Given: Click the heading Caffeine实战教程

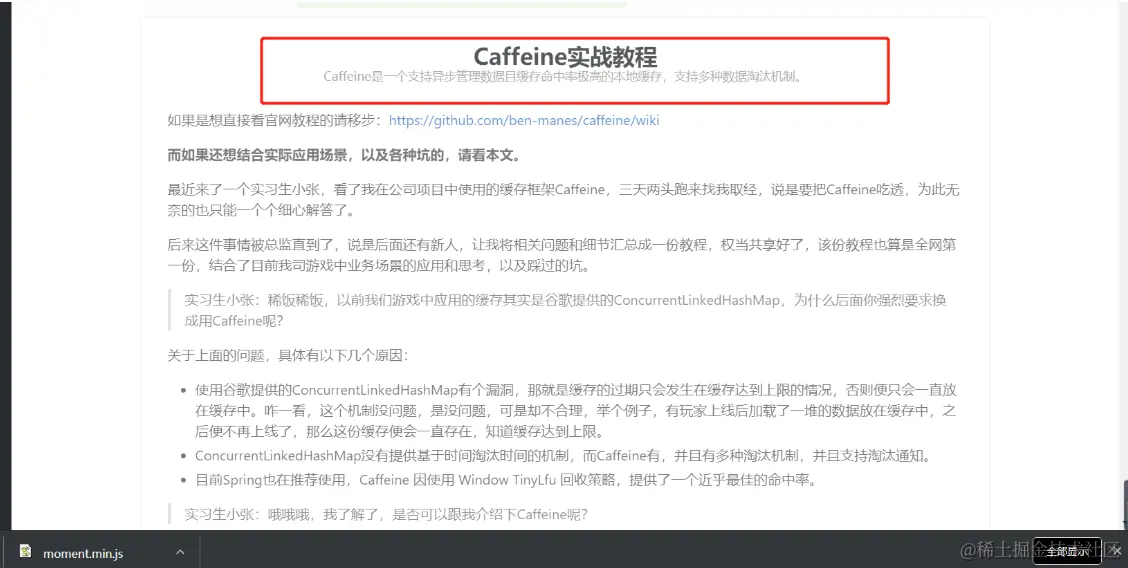Looking at the screenshot, I should 565,56.
